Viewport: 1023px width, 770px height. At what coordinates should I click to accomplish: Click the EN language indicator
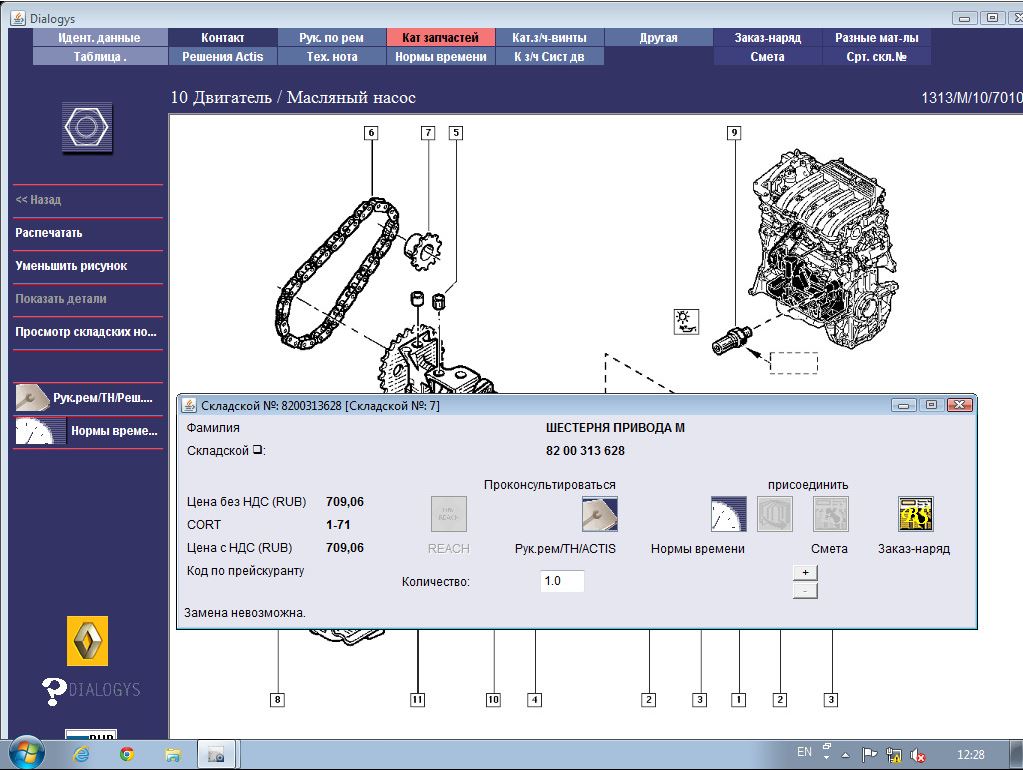[804, 752]
